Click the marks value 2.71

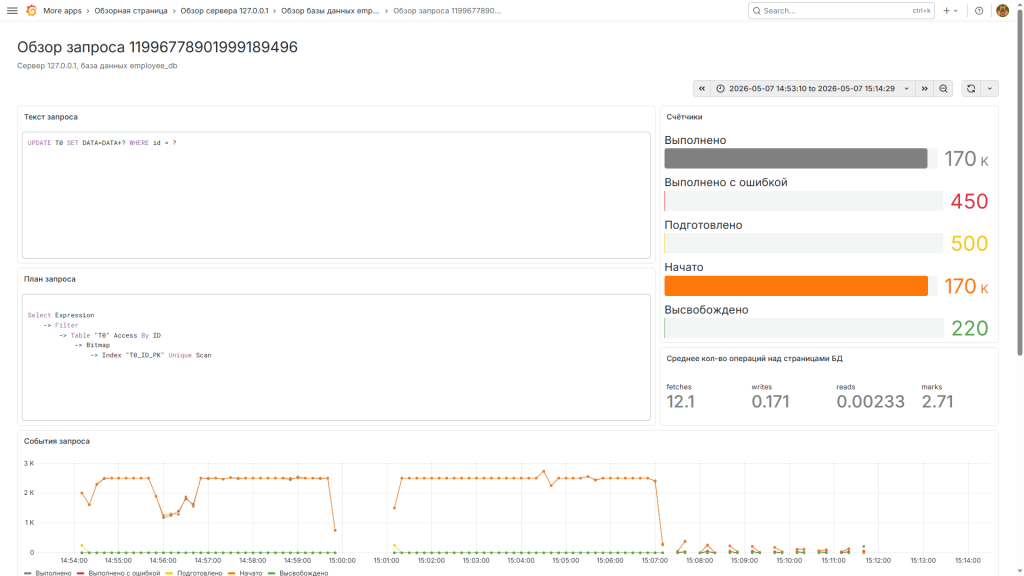(937, 402)
